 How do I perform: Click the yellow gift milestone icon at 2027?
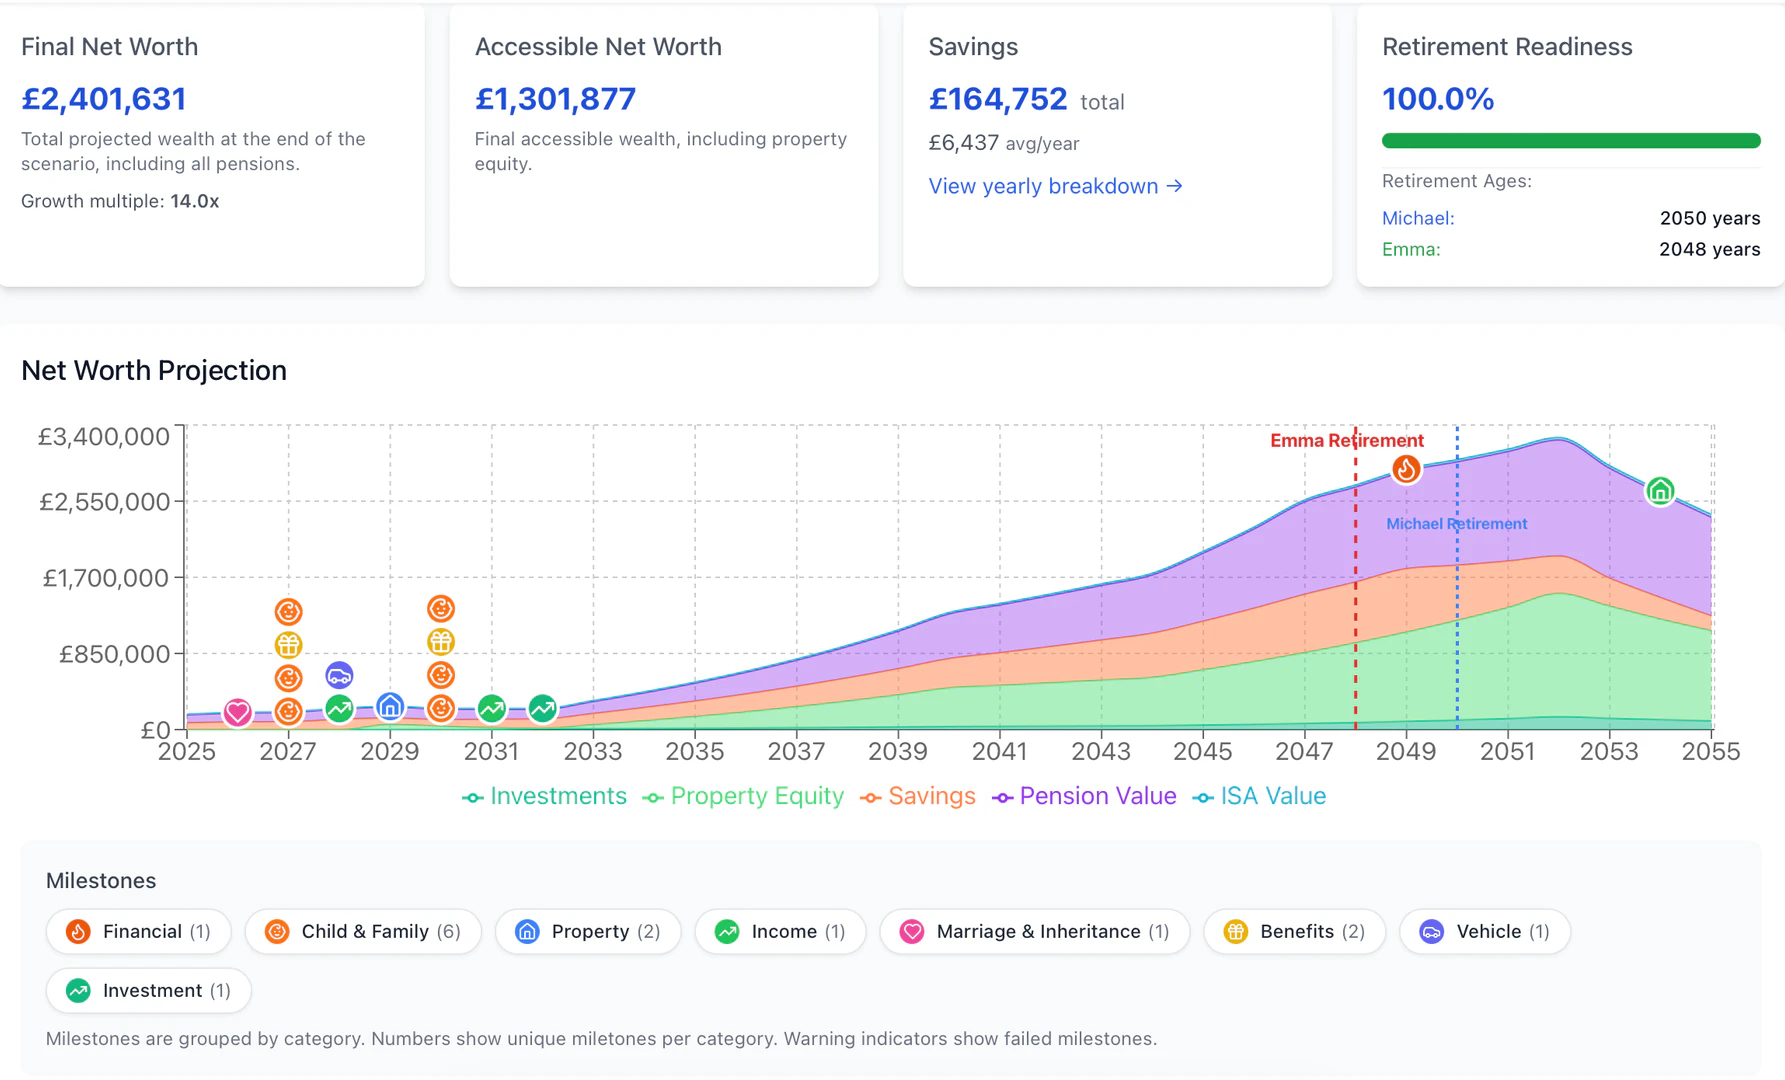tap(288, 643)
